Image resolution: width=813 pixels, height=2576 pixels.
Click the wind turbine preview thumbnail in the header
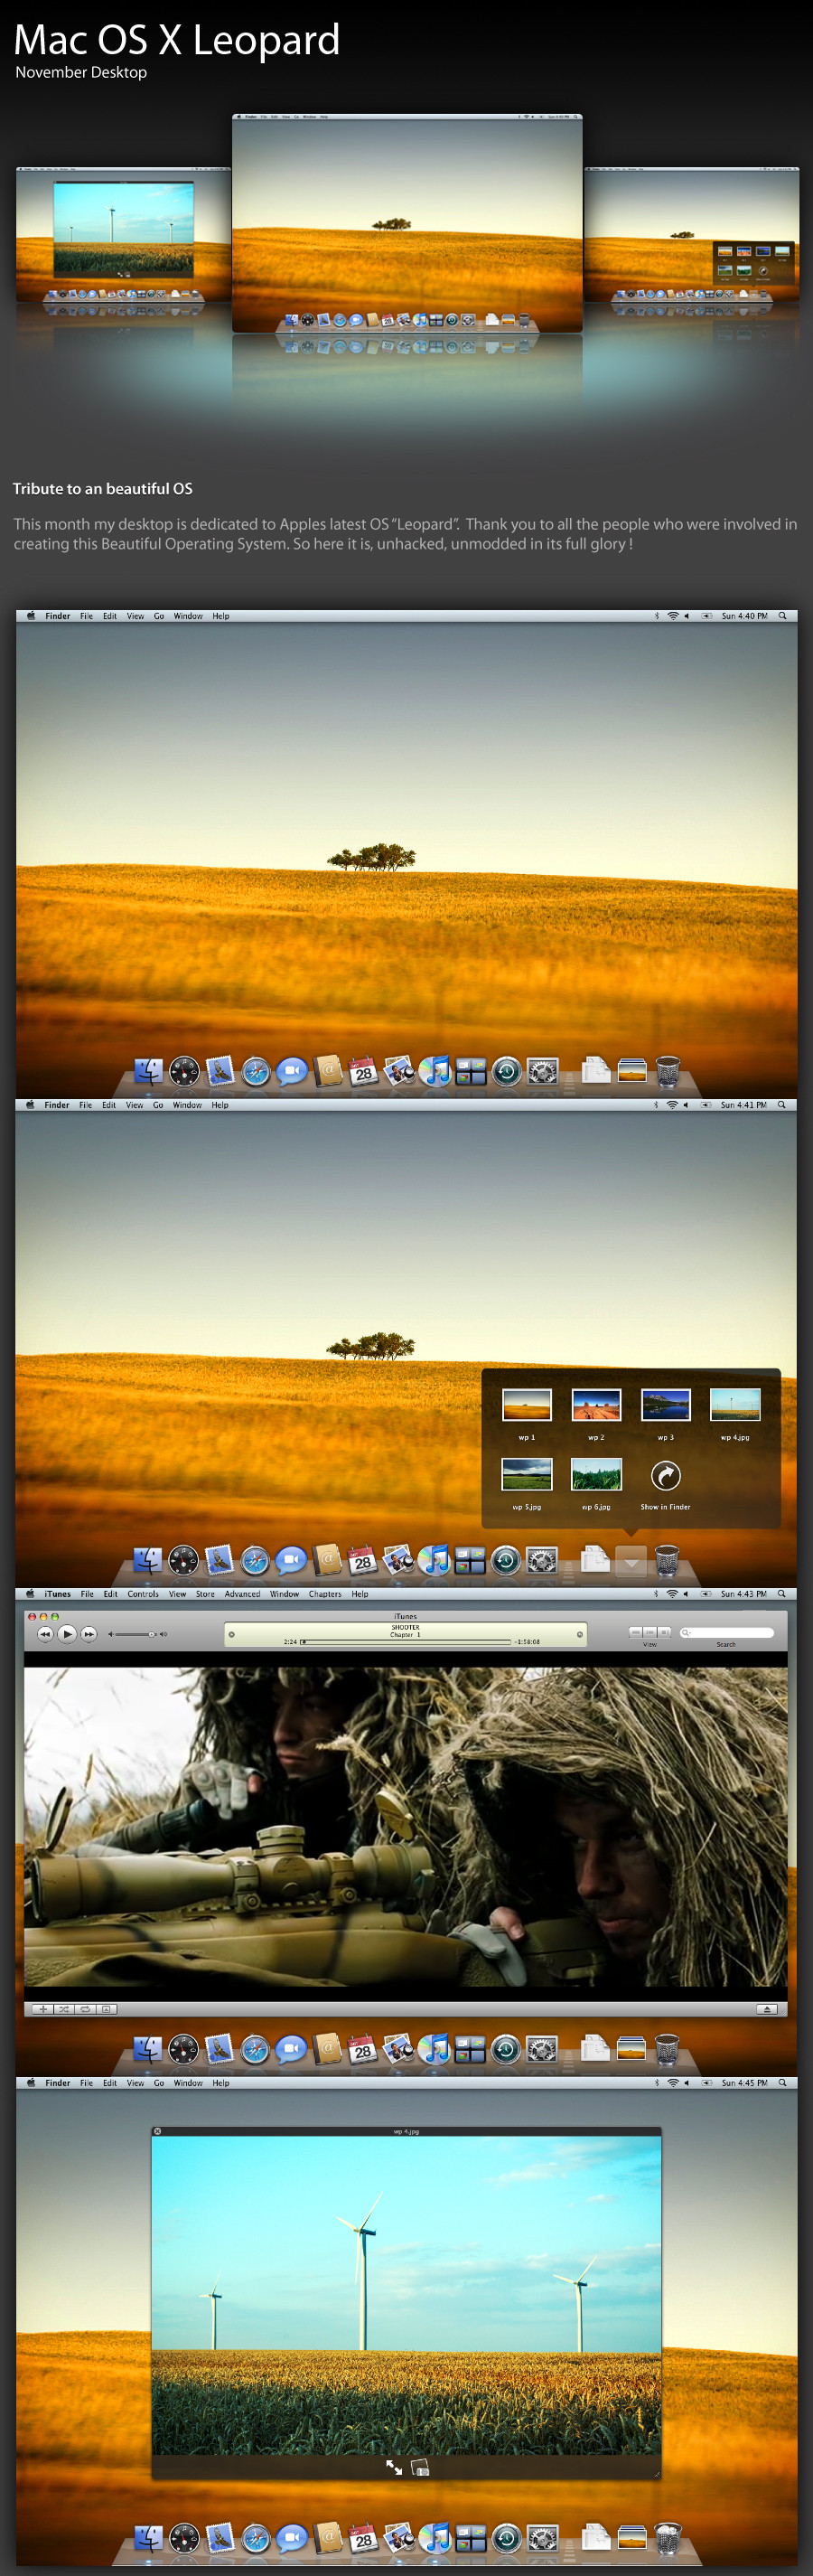(x=123, y=234)
